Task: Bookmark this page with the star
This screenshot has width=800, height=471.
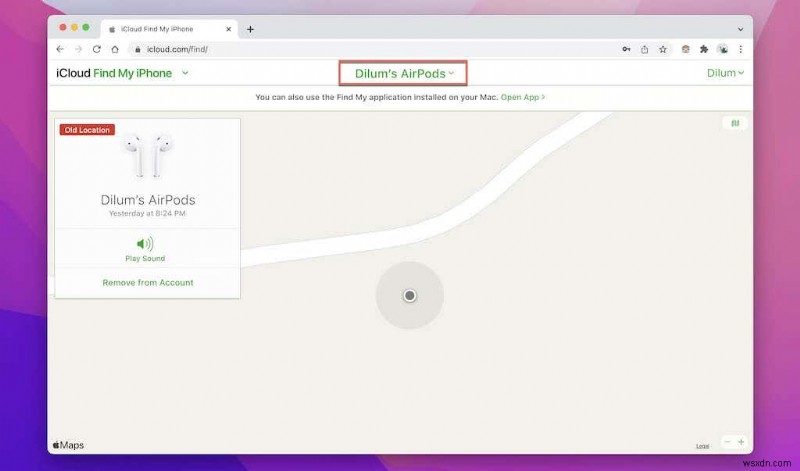Action: point(663,49)
